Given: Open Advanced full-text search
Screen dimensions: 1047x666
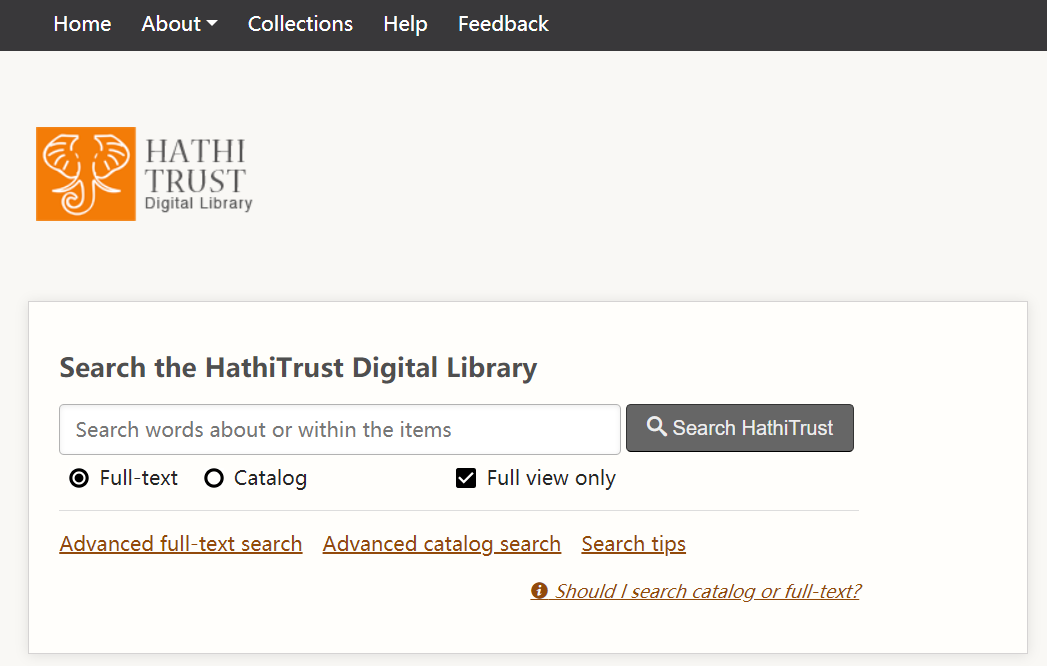Looking at the screenshot, I should 181,543.
